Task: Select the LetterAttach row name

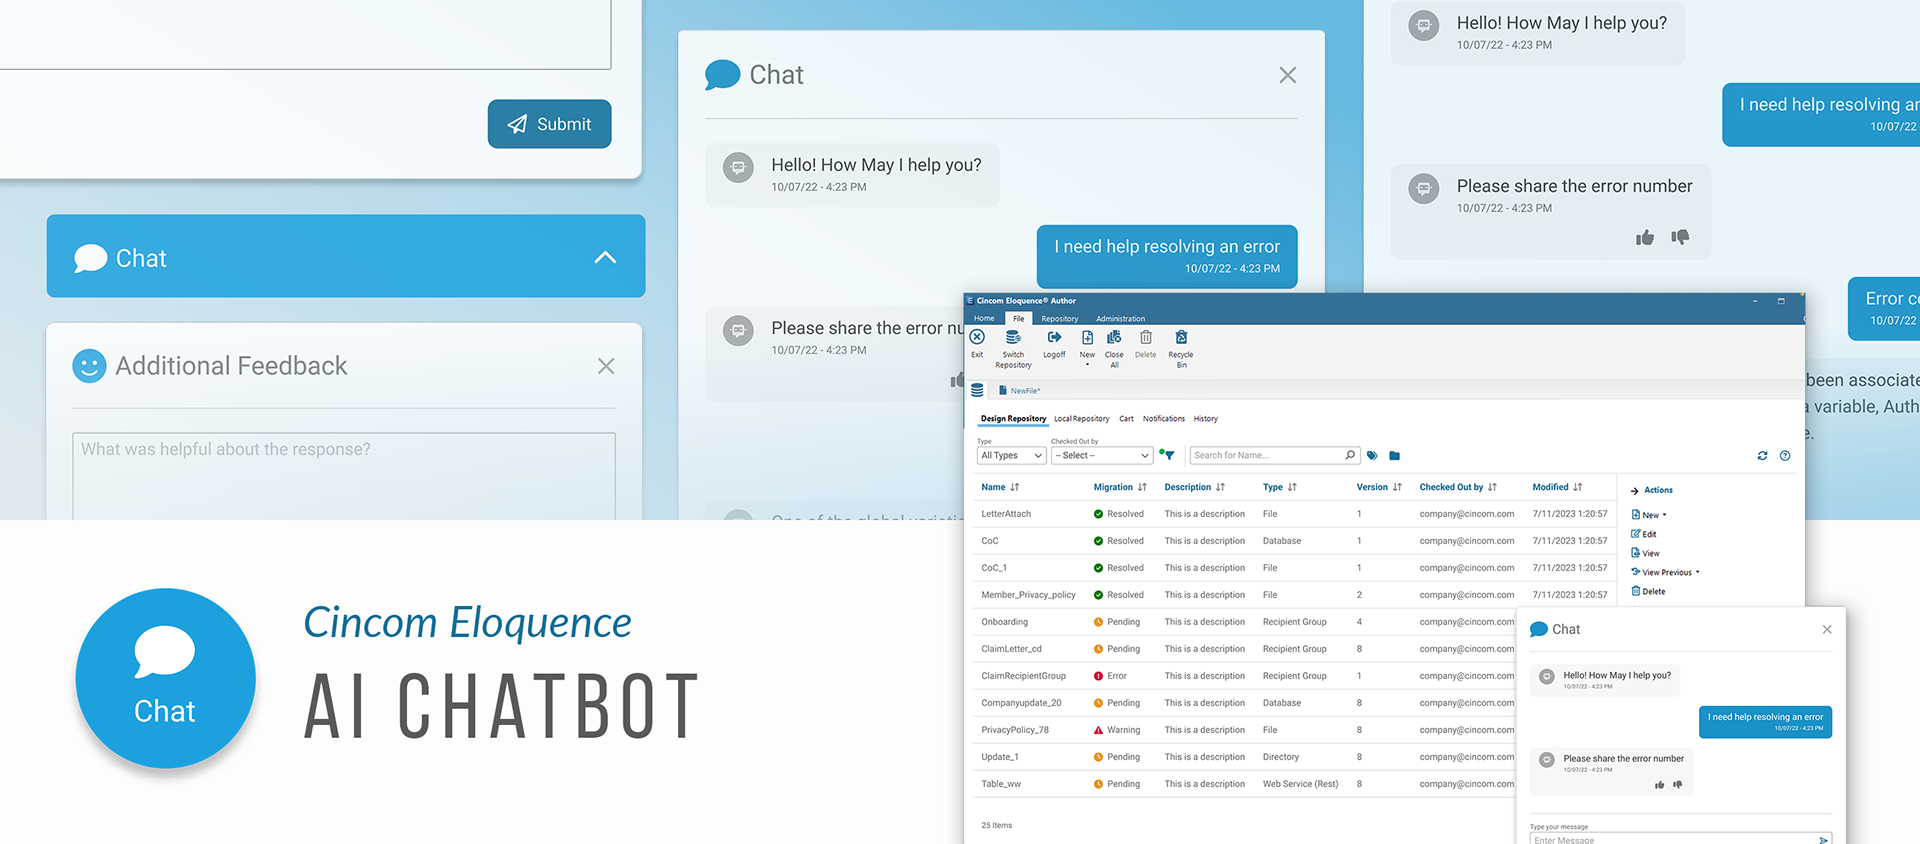Action: click(1006, 514)
